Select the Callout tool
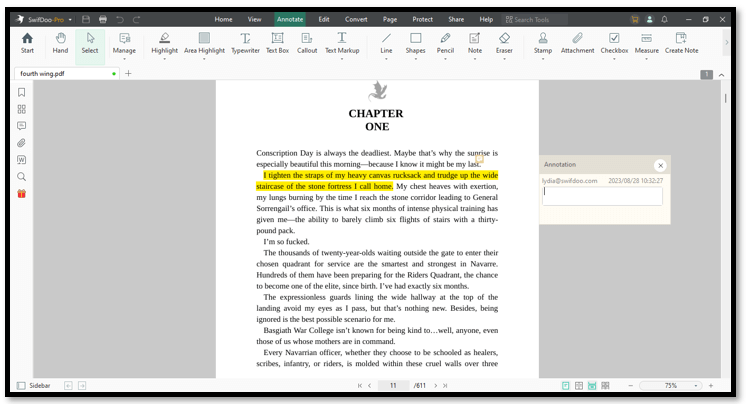The image size is (746, 404). [307, 42]
